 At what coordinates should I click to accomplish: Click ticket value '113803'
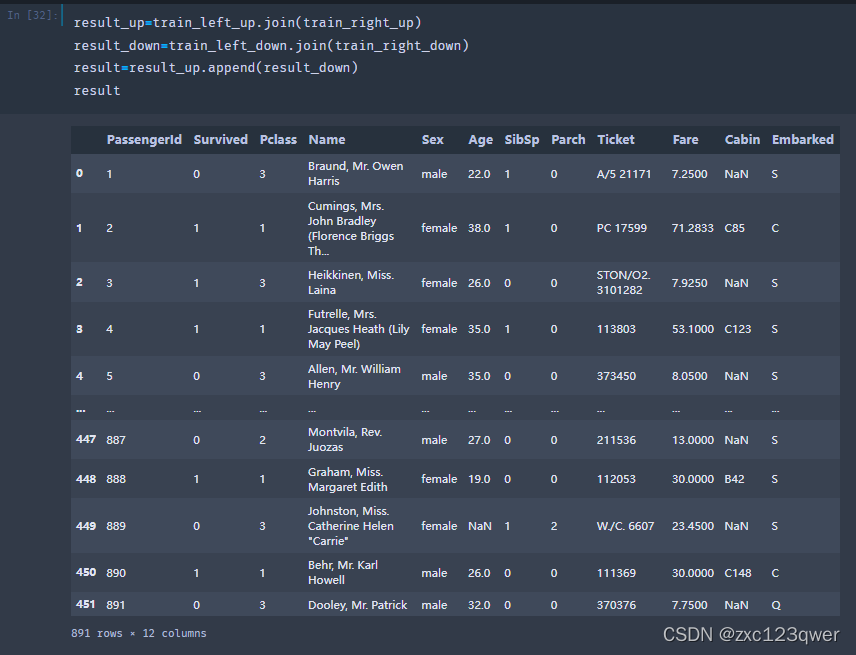pyautogui.click(x=616, y=329)
